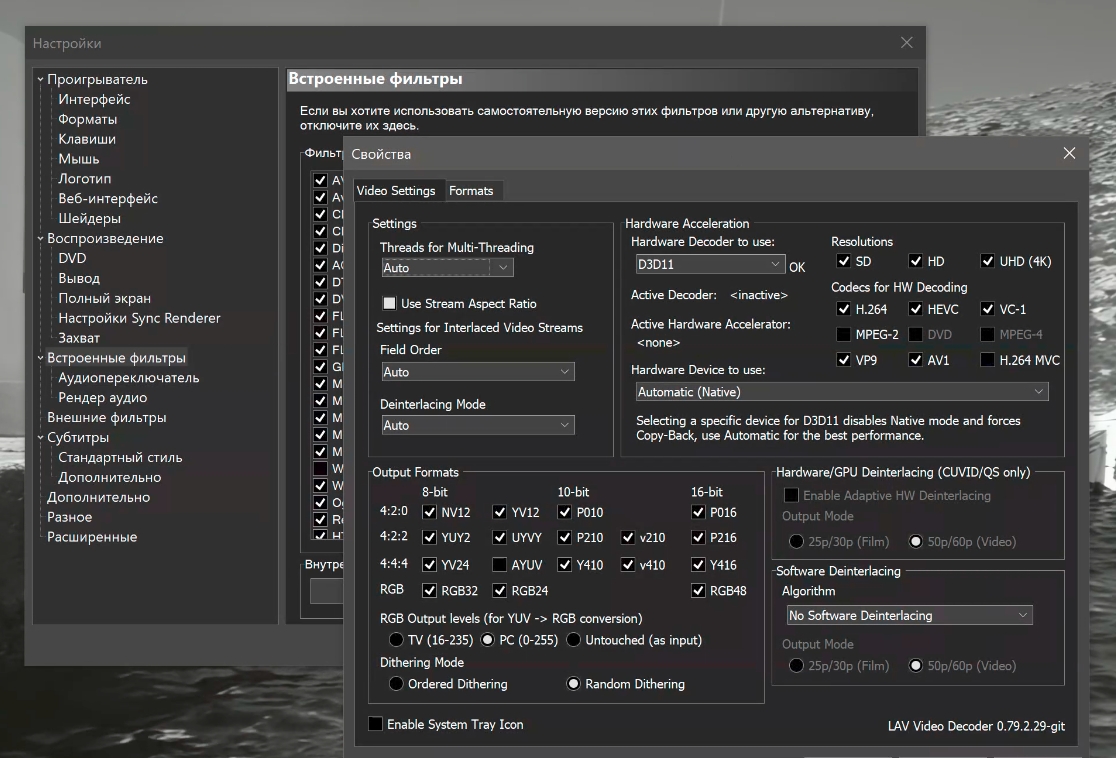Choose Ordered Dithering mode
Viewport: 1116px width, 758px height.
[x=396, y=684]
